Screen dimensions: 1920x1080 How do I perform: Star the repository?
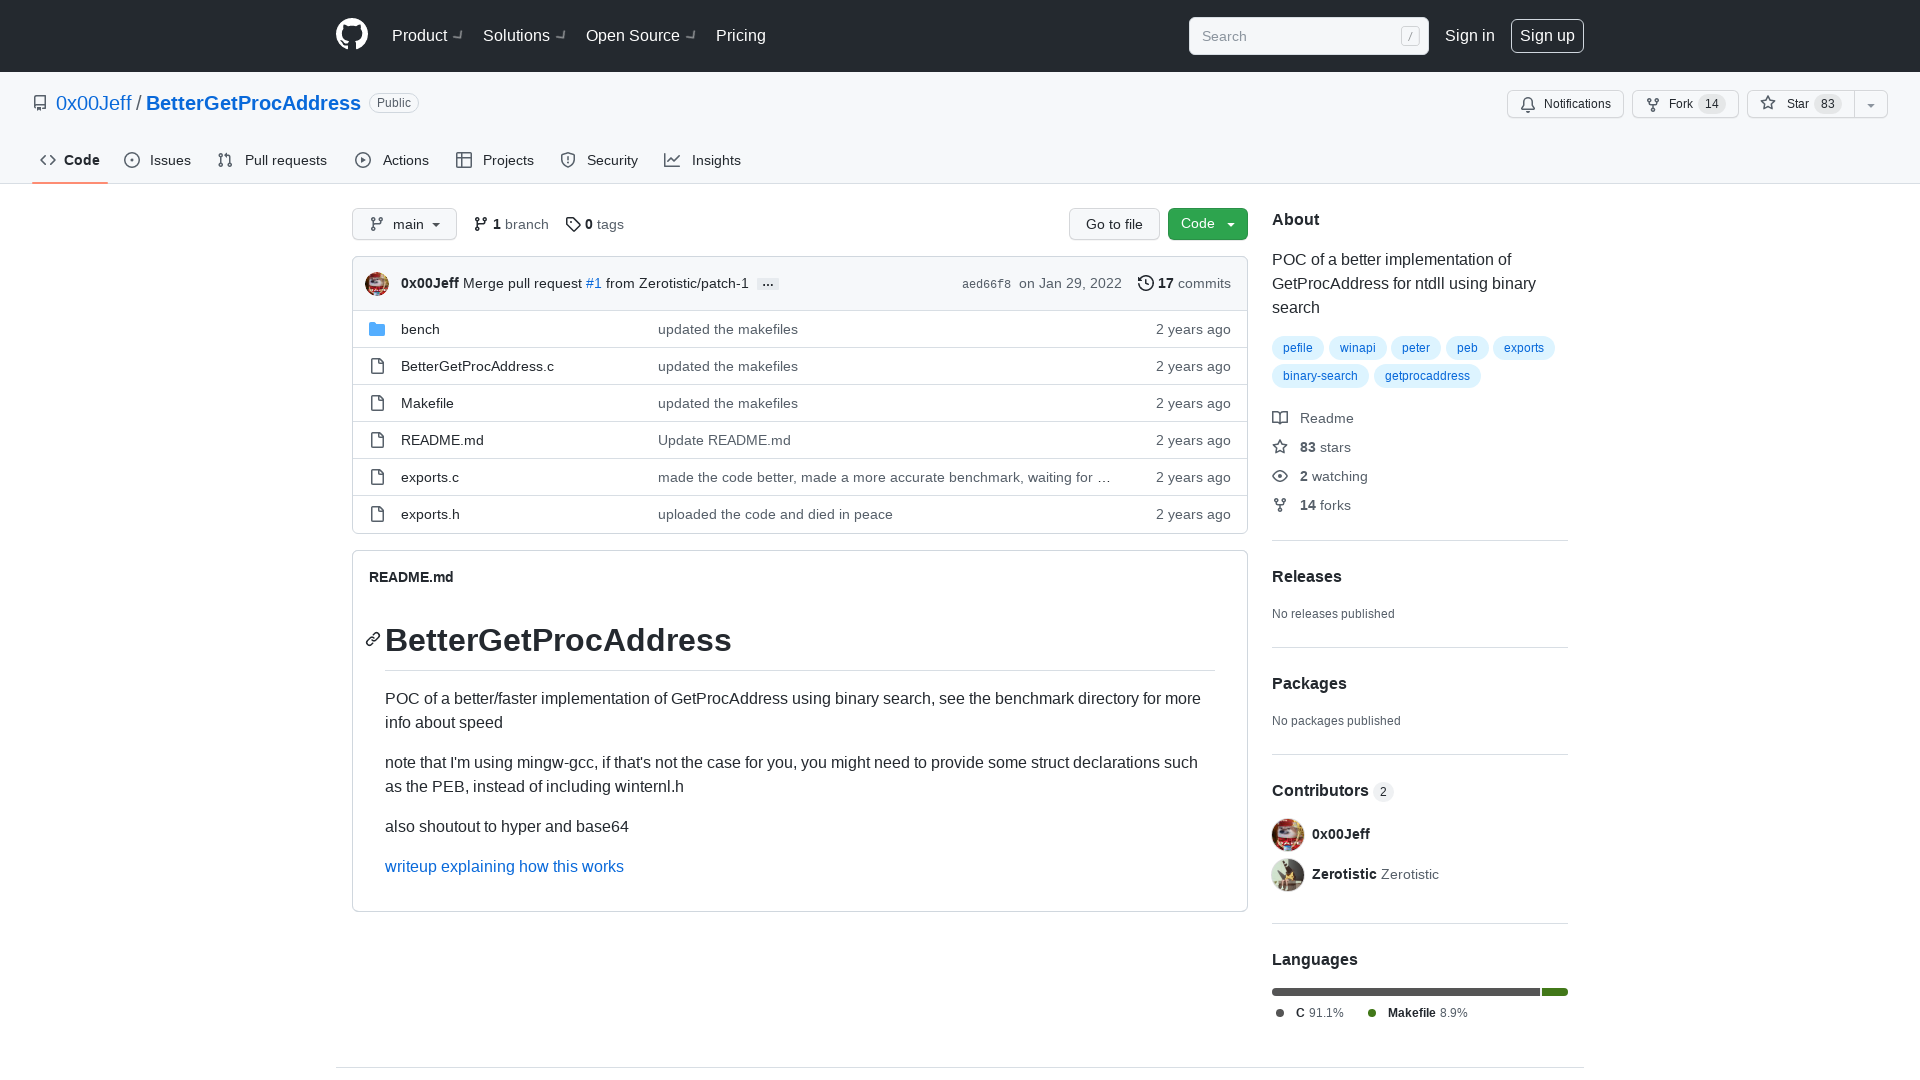(x=1800, y=104)
